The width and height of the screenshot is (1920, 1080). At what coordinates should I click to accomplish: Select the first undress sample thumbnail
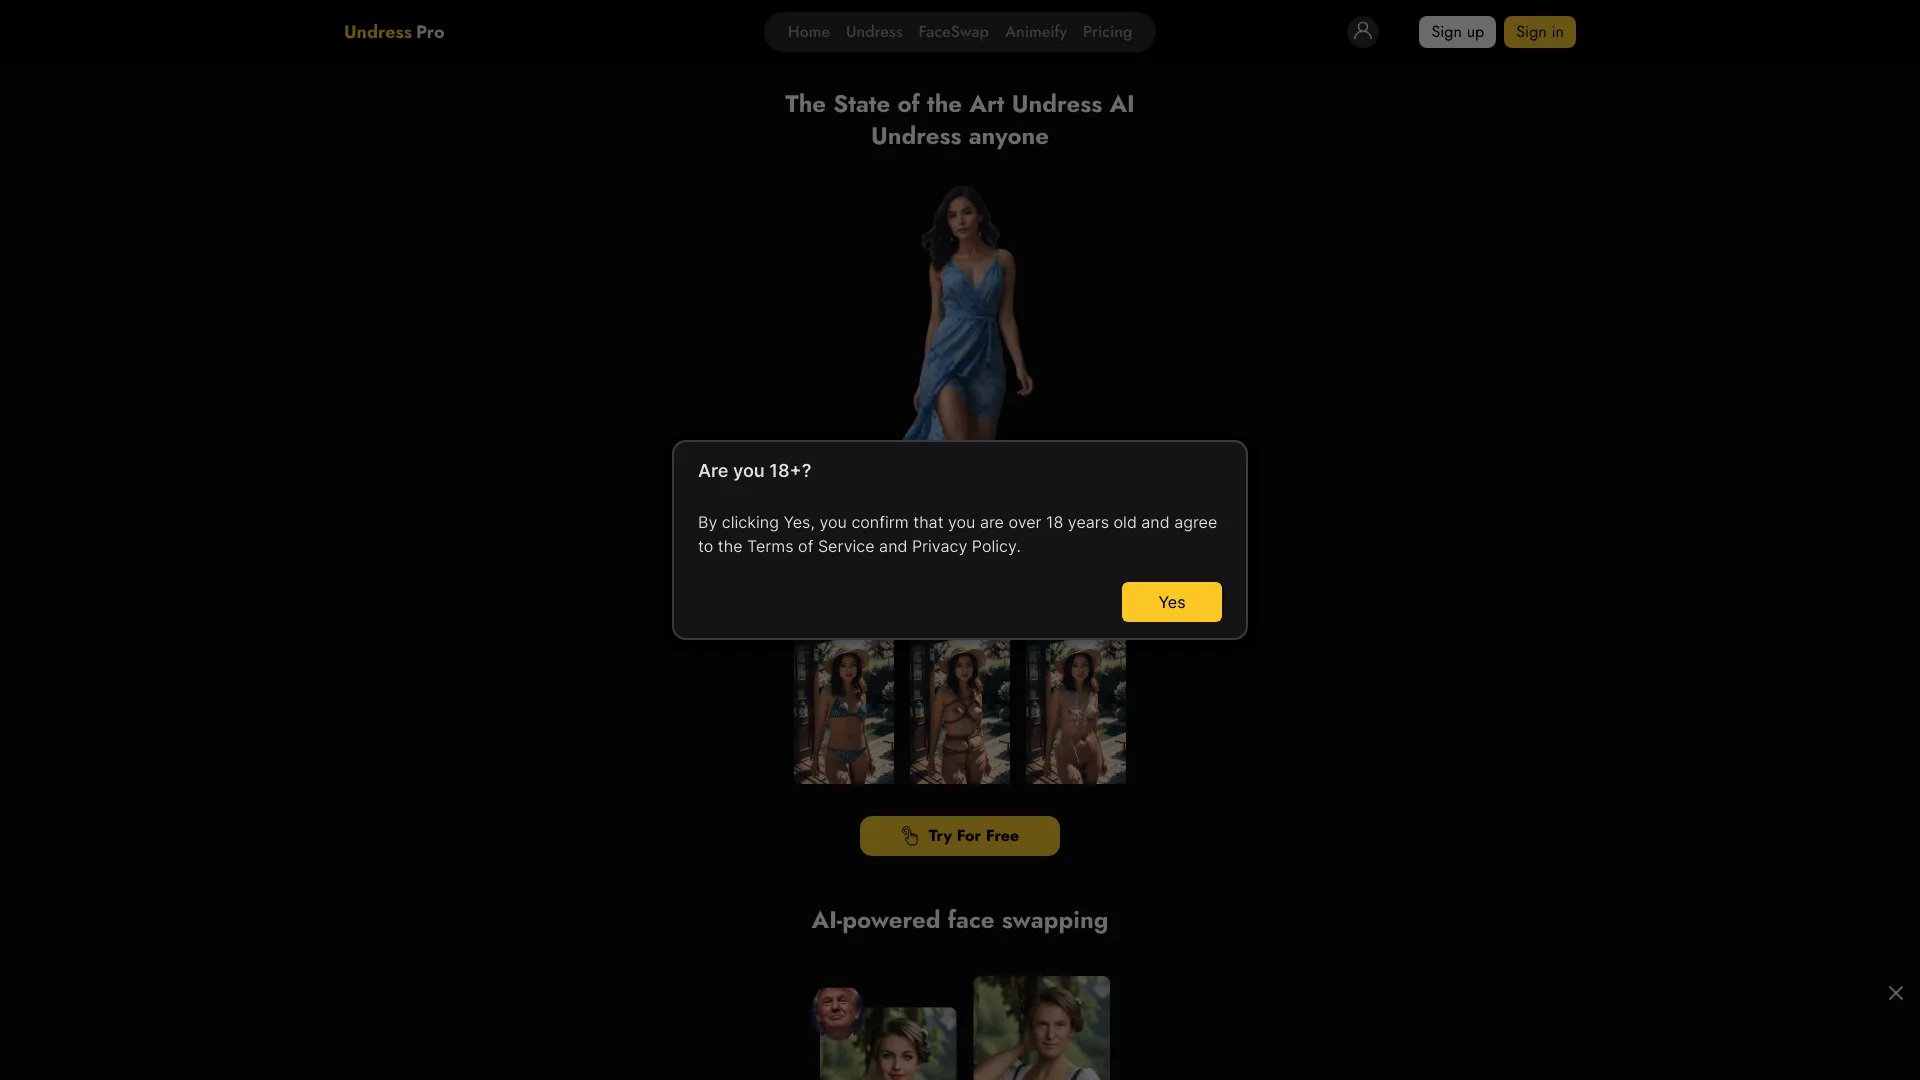[844, 709]
